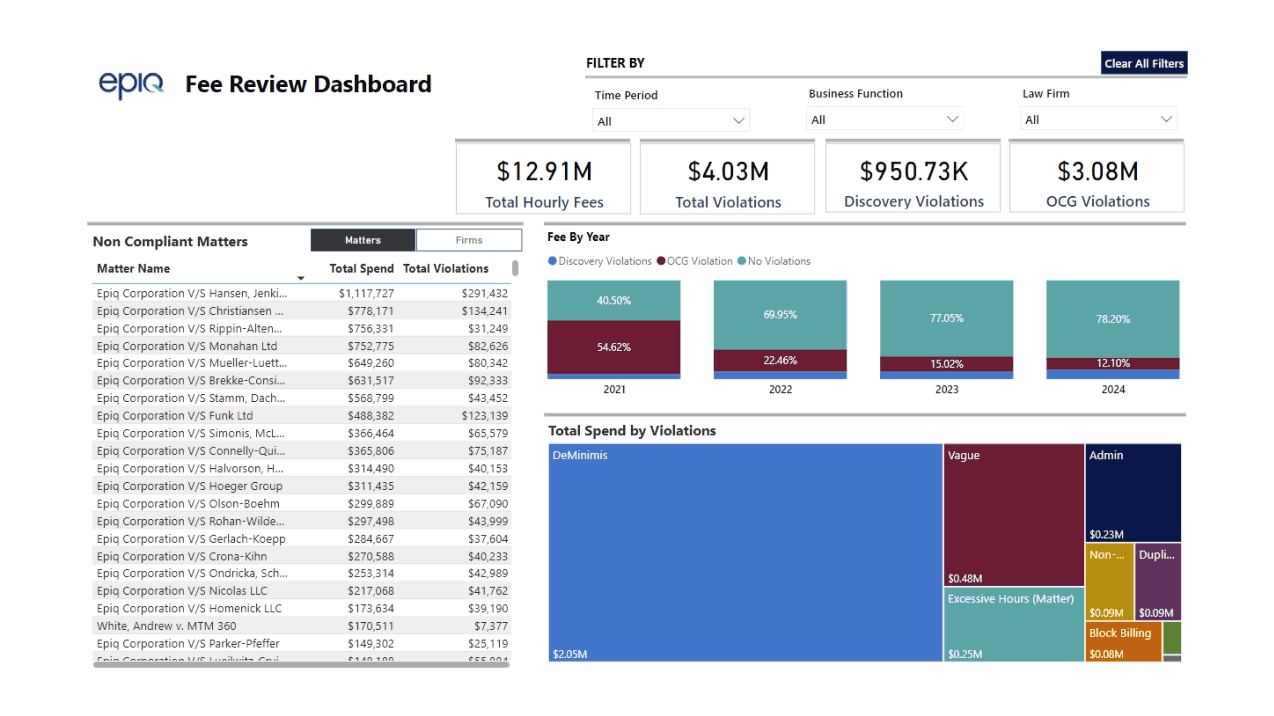The height and width of the screenshot is (716, 1274).
Task: Click the 2024 year axis label
Action: (1113, 389)
